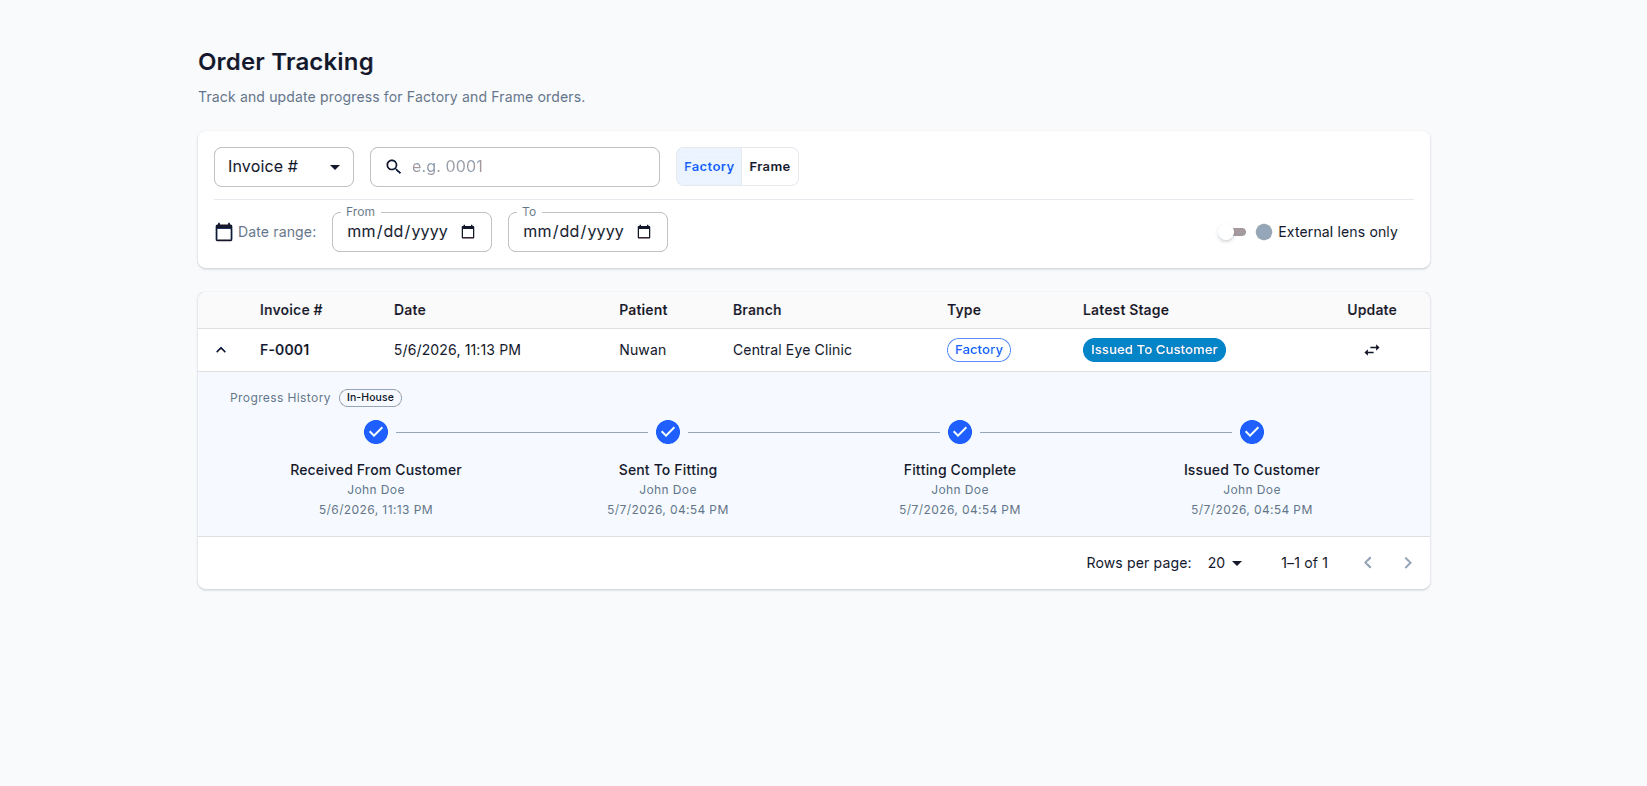Click the Issued To Customer step label in timeline
Image resolution: width=1647 pixels, height=786 pixels.
[1252, 470]
